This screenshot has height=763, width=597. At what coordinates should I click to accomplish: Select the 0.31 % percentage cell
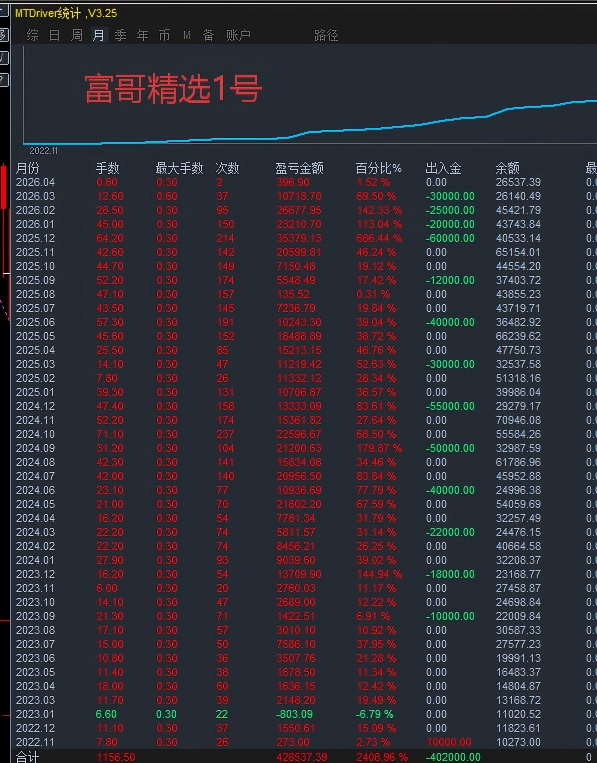point(373,294)
